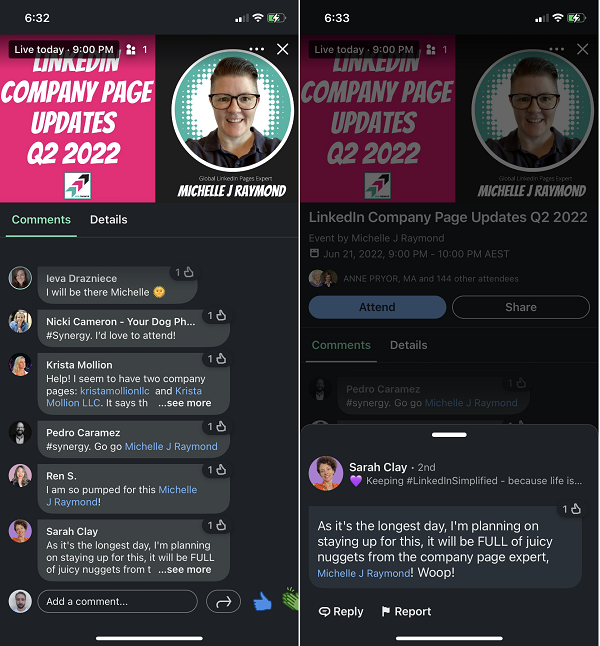The height and width of the screenshot is (646, 600).
Task: Close the left event view with X
Action: [x=283, y=49]
